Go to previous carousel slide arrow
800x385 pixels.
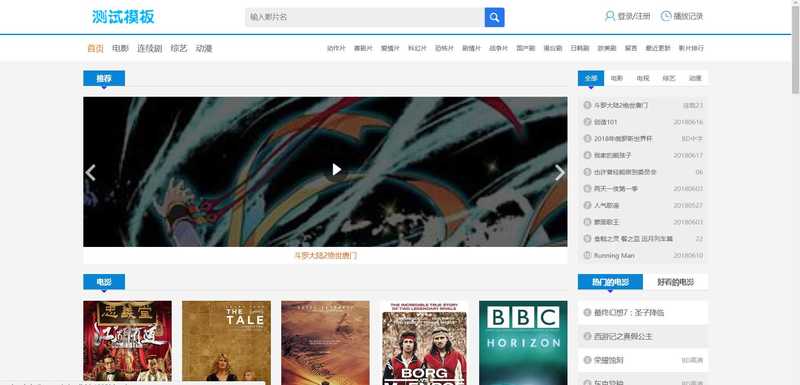coord(90,172)
